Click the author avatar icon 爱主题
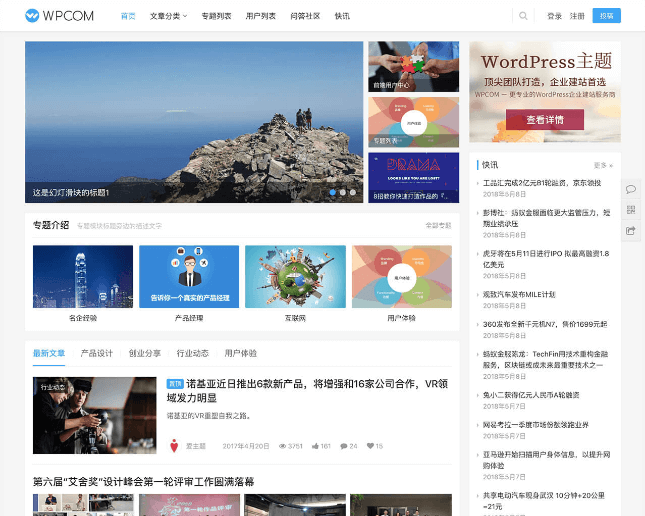Image resolution: width=645 pixels, height=516 pixels. tap(174, 446)
